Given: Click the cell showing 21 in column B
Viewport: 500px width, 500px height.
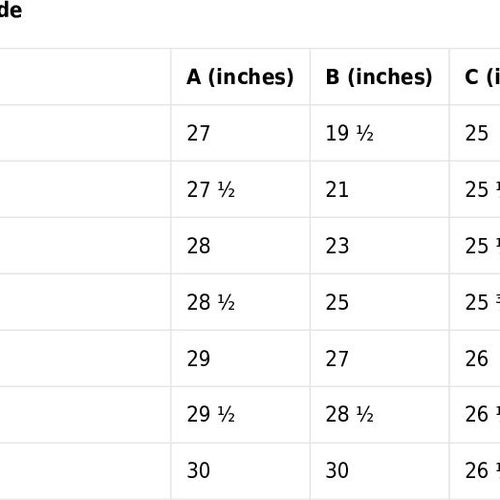Looking at the screenshot, I should tap(380, 189).
